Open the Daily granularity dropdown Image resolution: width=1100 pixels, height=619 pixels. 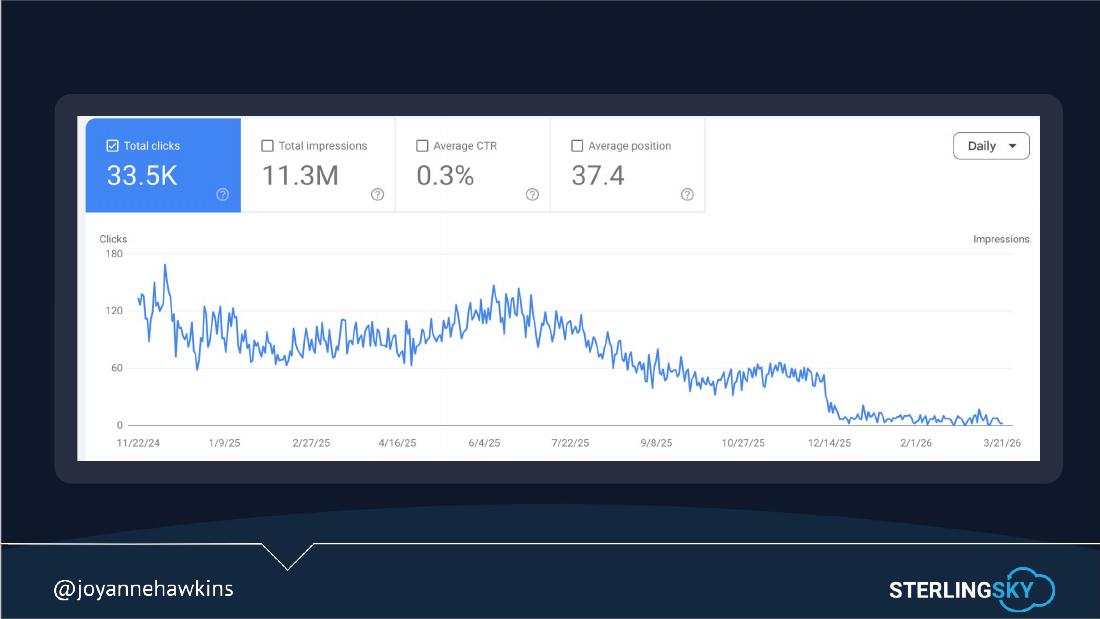coord(991,146)
